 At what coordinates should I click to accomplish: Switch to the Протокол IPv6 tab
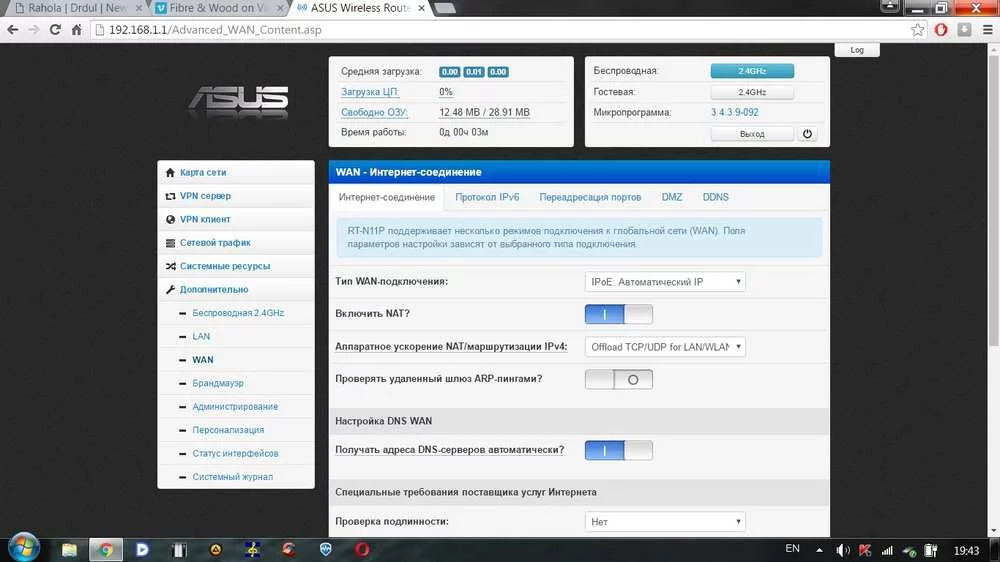(x=487, y=197)
